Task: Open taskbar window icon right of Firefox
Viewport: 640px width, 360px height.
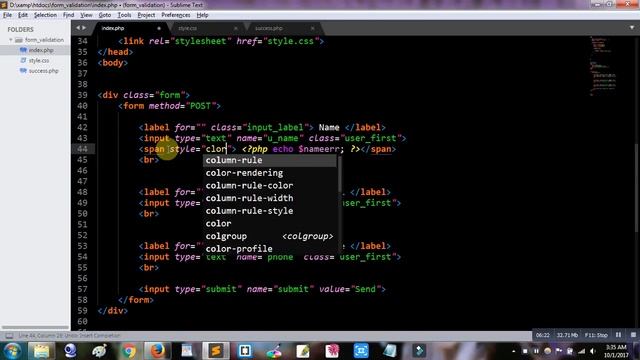Action: point(187,351)
